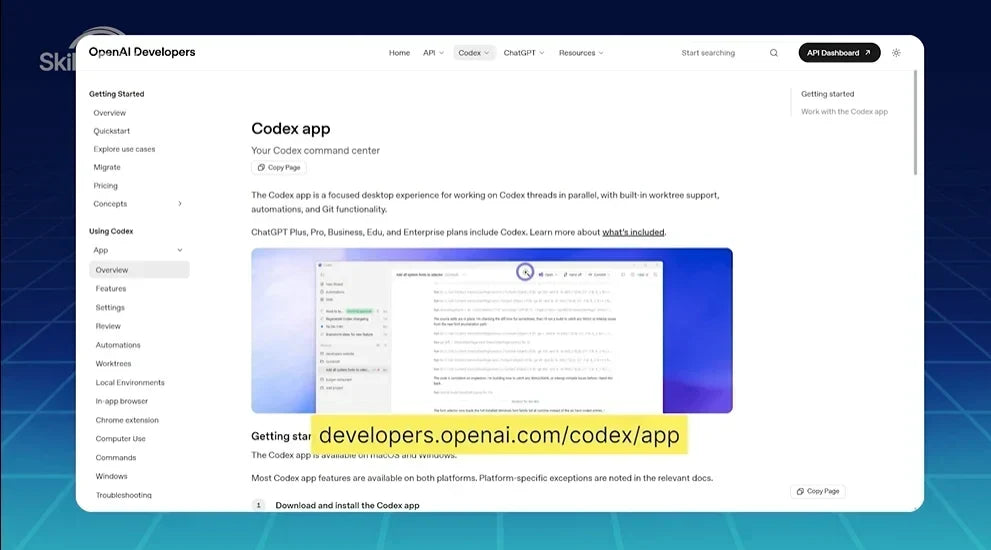Image resolution: width=991 pixels, height=550 pixels.
Task: Click Copy Page button under the title
Action: pyautogui.click(x=279, y=168)
